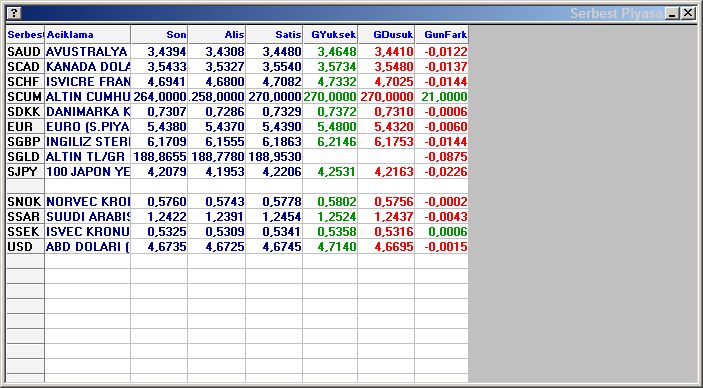
Task: Click the SAUD GYuksek value 3,4648
Action: pos(330,52)
